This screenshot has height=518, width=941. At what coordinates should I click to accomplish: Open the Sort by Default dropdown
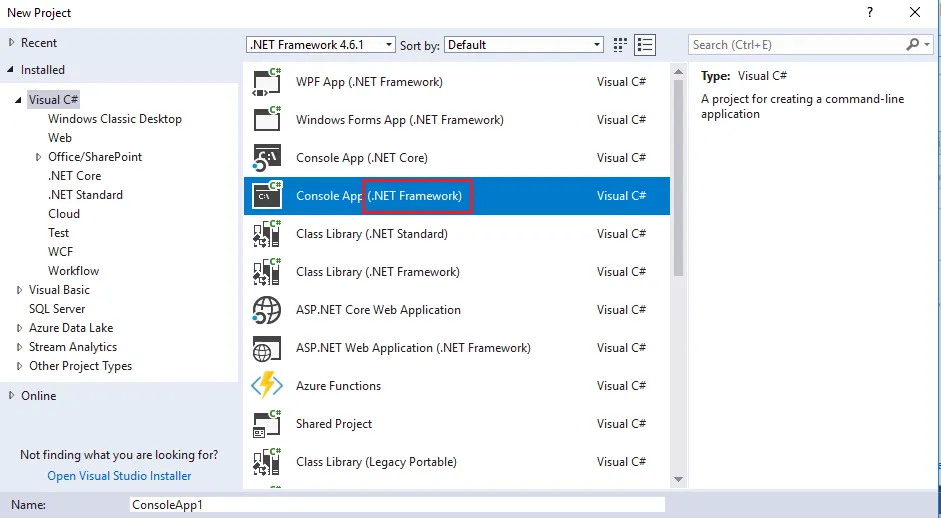tap(524, 44)
